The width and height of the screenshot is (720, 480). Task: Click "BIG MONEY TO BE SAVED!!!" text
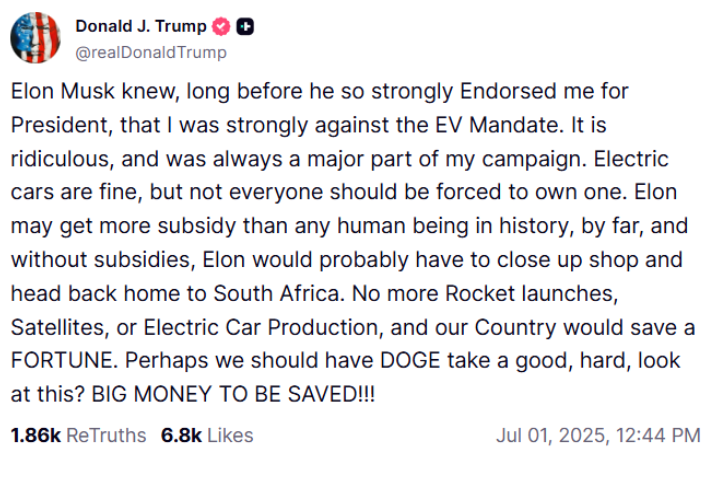point(233,394)
